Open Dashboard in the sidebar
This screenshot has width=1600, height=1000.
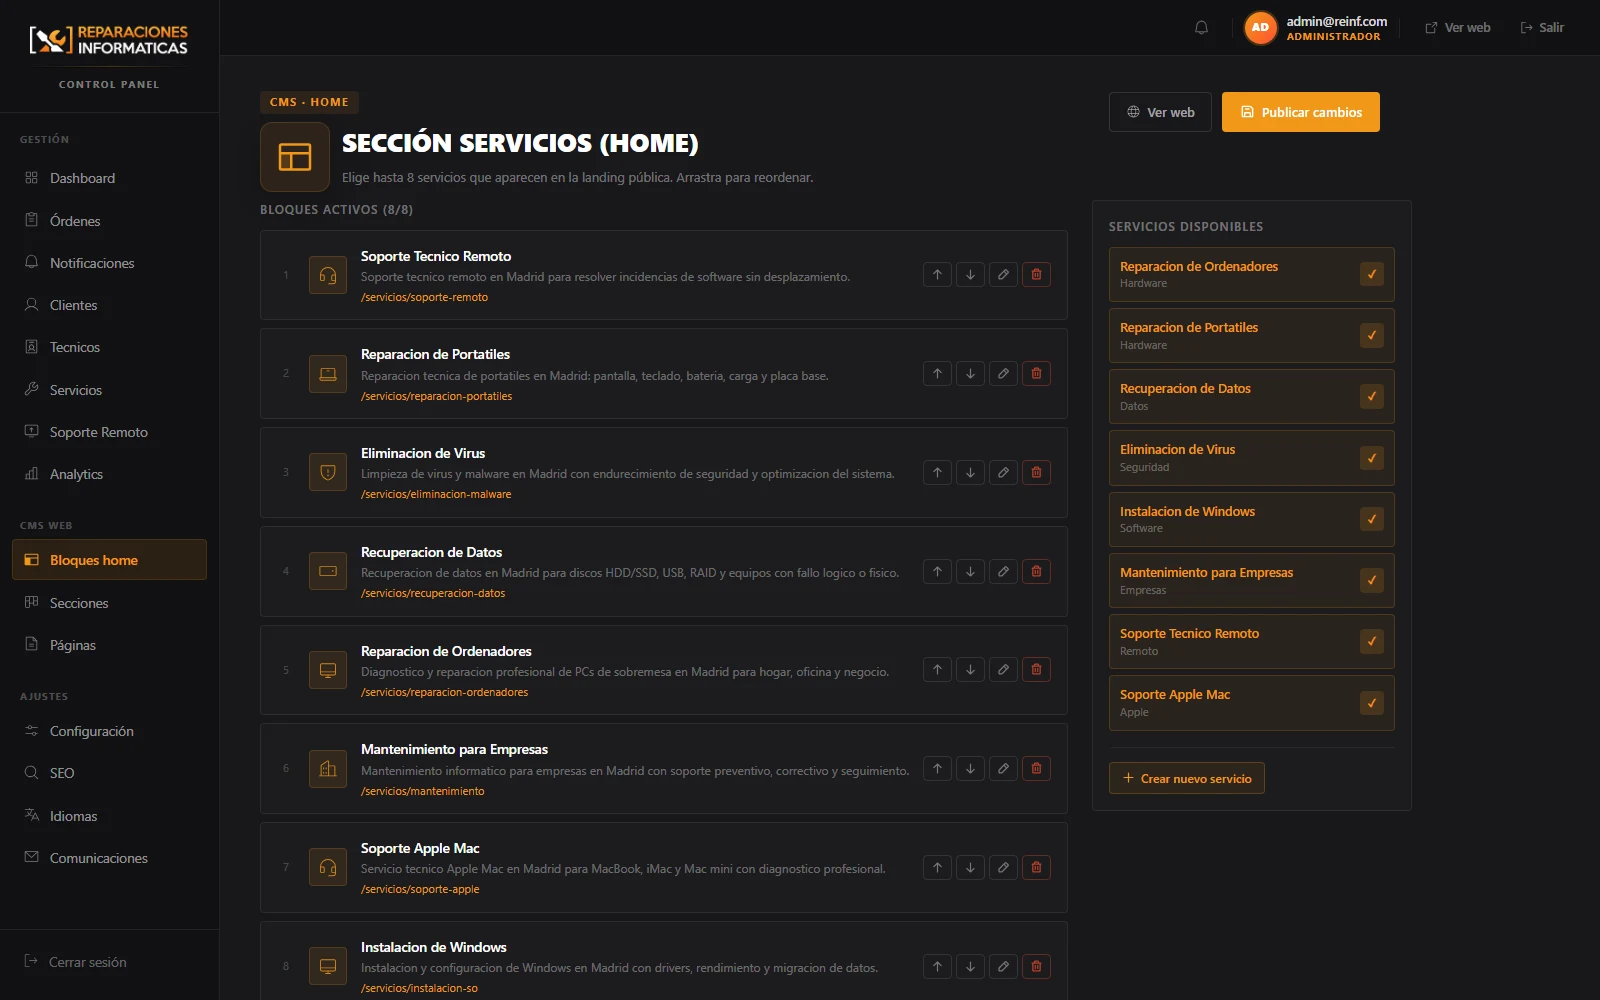click(x=109, y=178)
